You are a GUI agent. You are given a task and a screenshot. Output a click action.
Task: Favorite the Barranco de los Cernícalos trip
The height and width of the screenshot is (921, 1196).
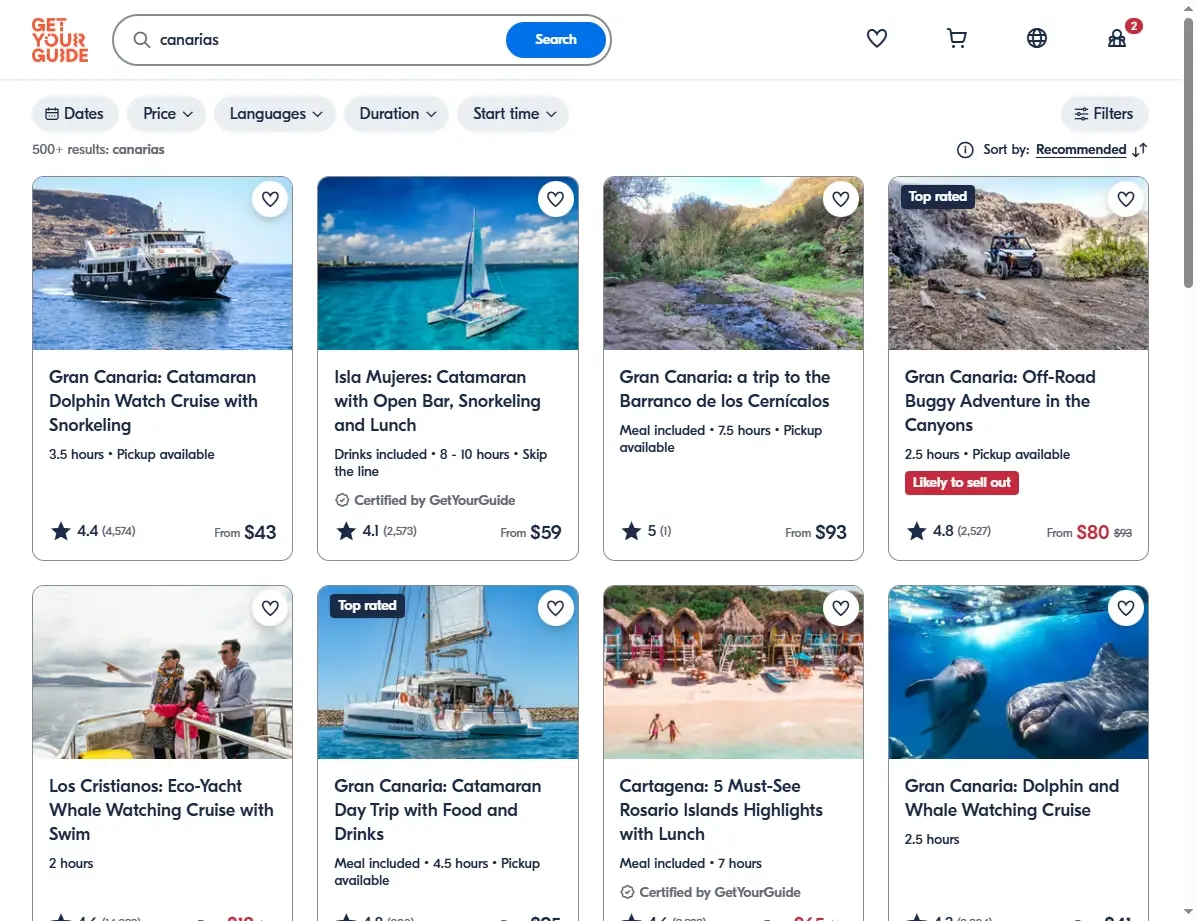841,199
